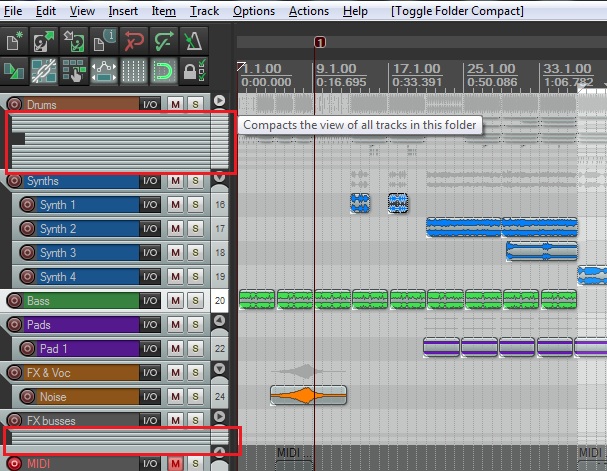The height and width of the screenshot is (471, 607).
Task: Mute the Bass track
Action: point(175,300)
